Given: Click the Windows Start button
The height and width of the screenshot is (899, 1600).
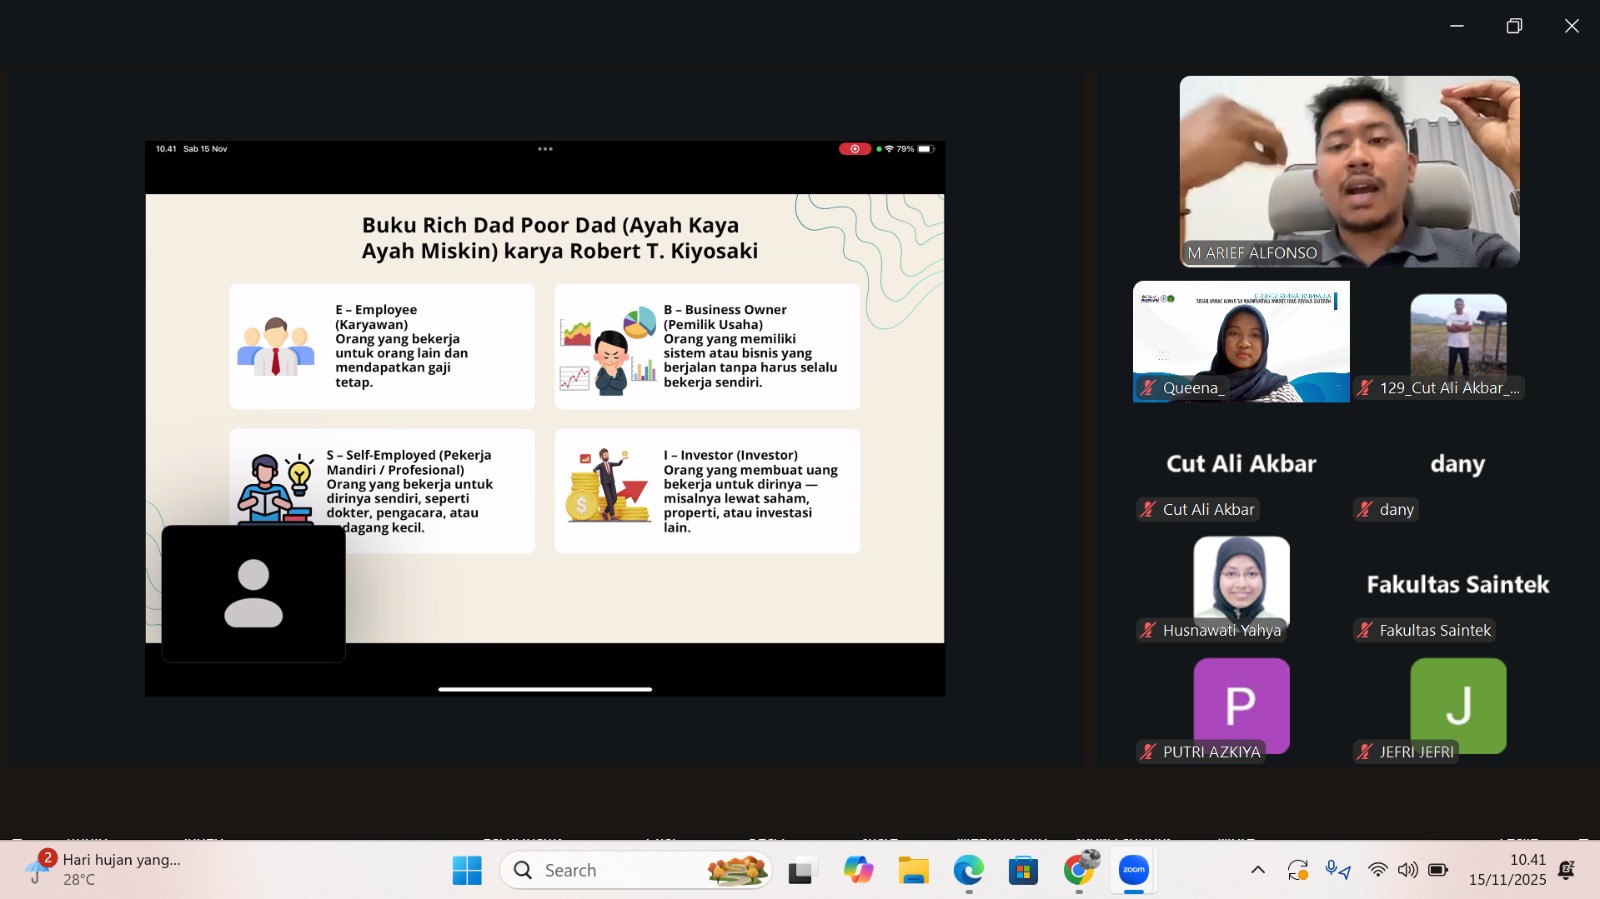Looking at the screenshot, I should point(467,870).
